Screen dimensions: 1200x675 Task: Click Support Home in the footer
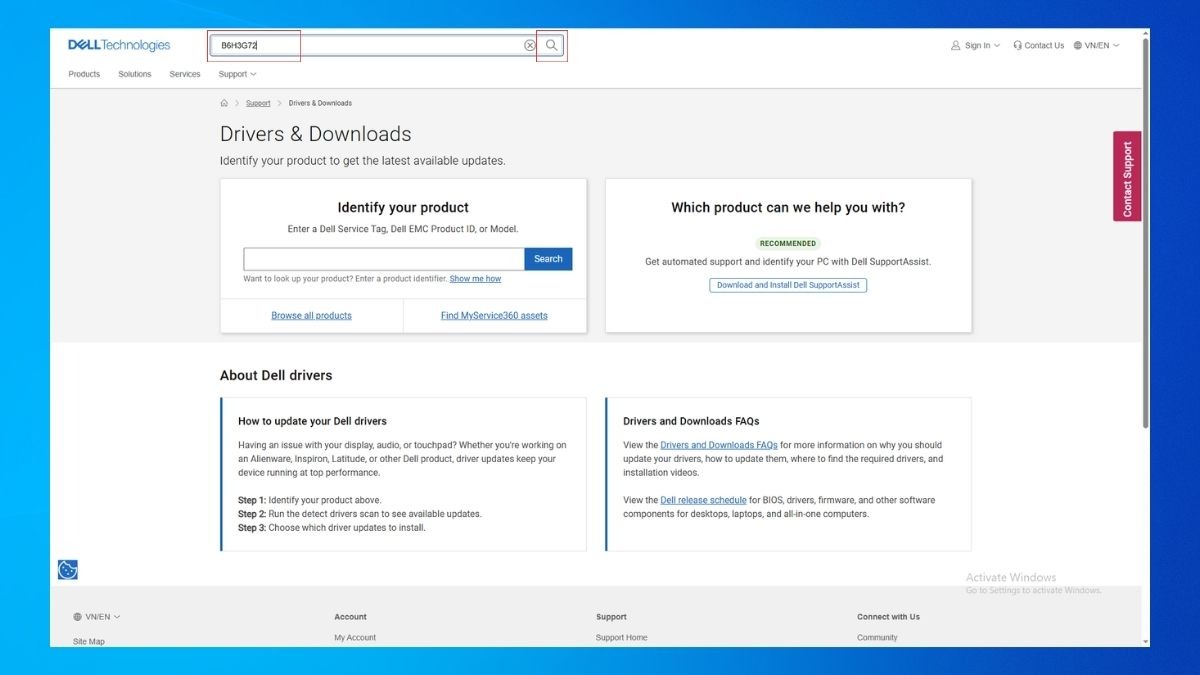click(x=621, y=638)
